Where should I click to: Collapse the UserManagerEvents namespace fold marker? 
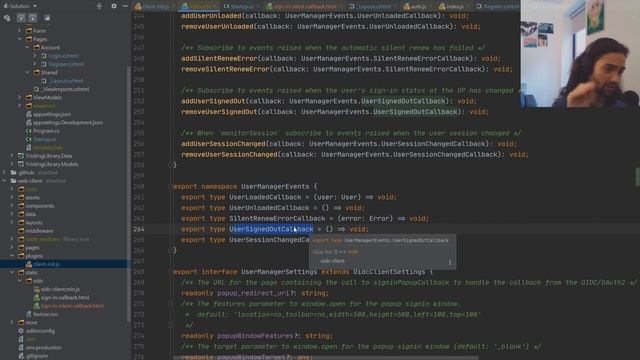(170, 187)
